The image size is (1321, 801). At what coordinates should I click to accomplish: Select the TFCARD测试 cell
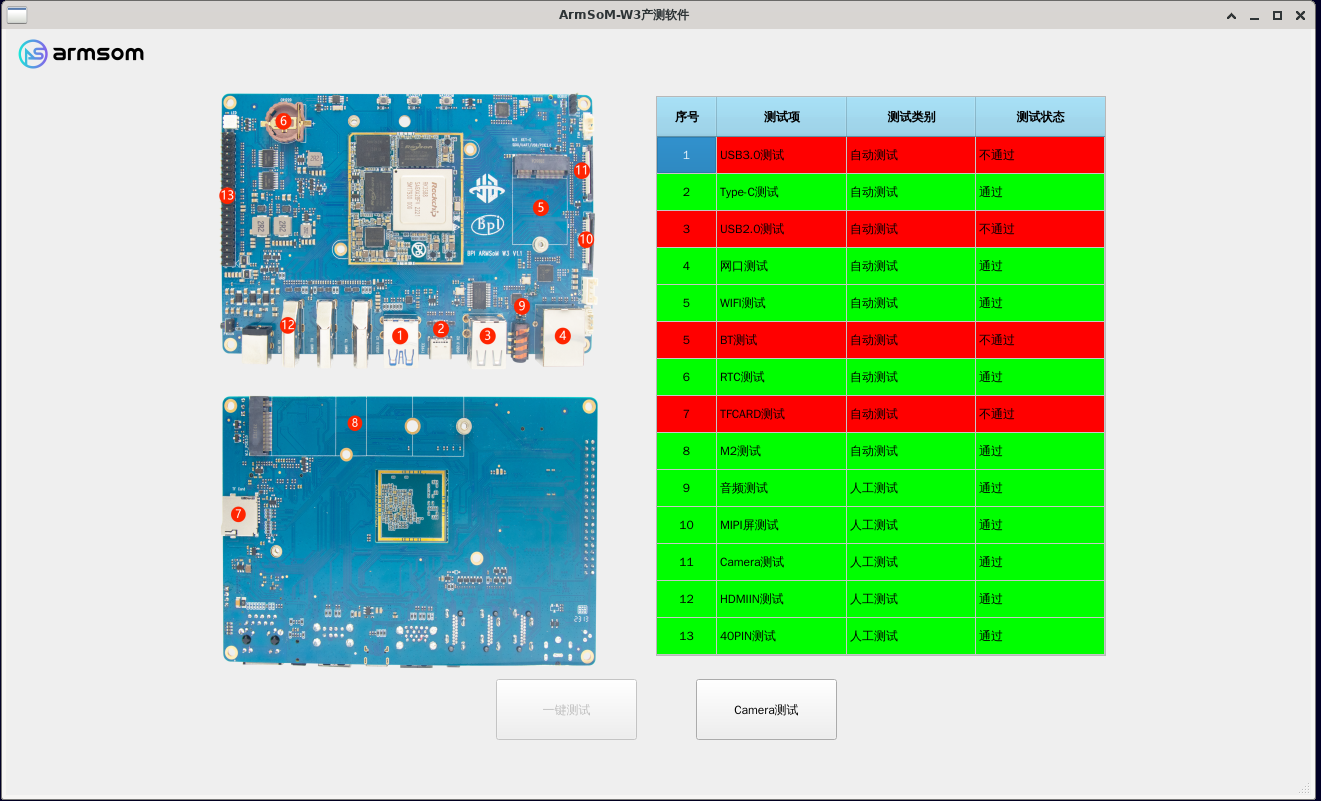(782, 414)
